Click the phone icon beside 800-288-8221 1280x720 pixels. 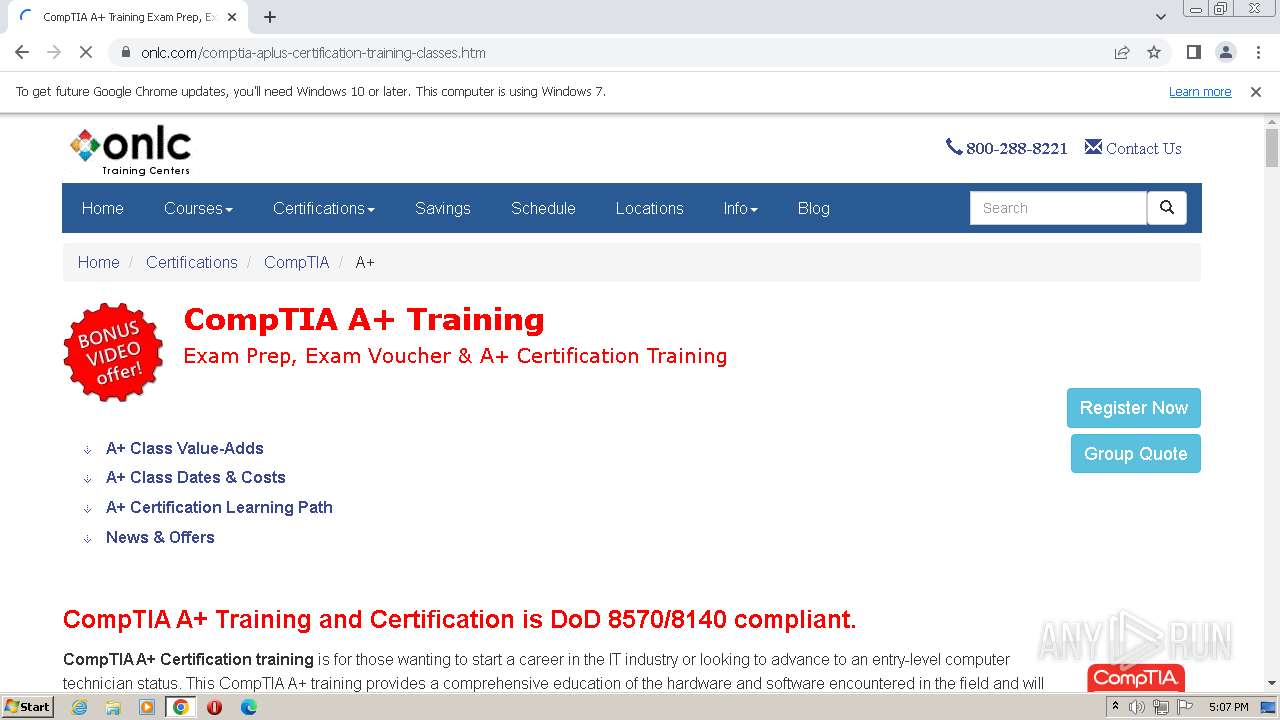coord(954,147)
